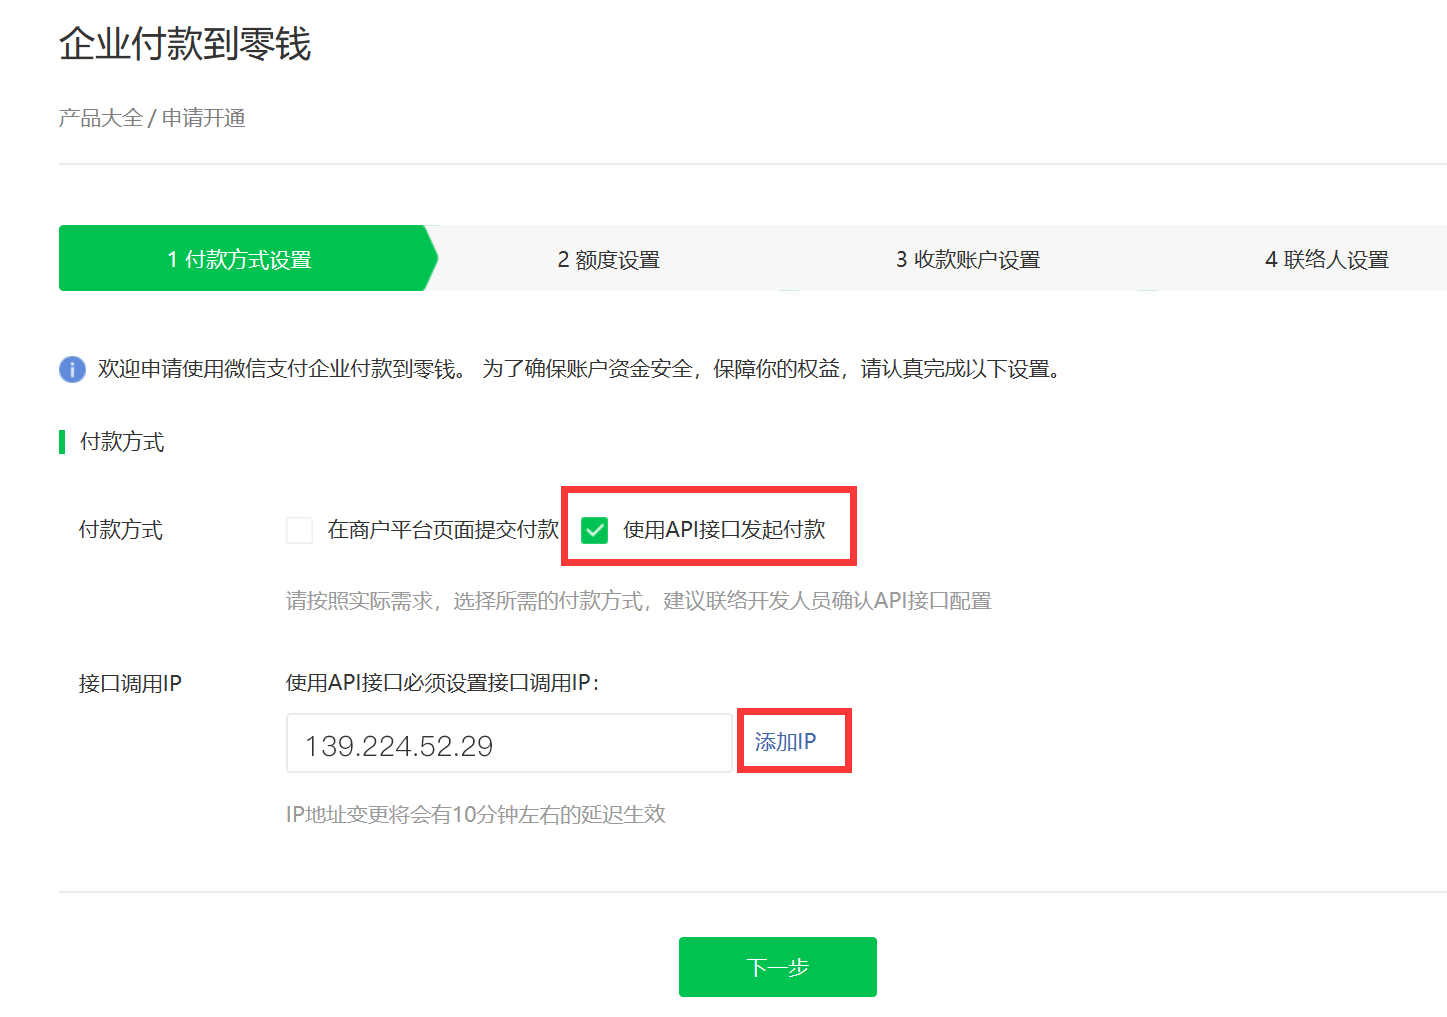Enable the 在商户平台页面提交付款 checkbox
Screen dimensions: 1447x1017
[299, 530]
